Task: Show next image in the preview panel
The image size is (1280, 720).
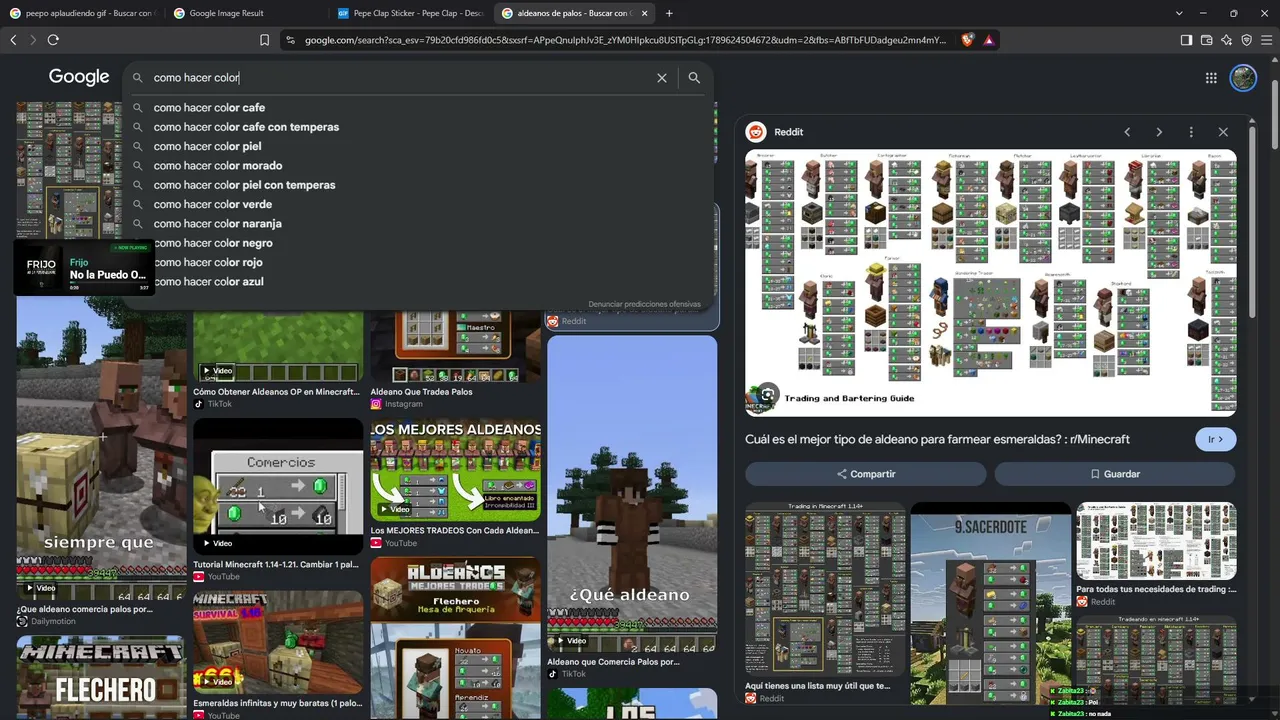Action: (x=1159, y=132)
